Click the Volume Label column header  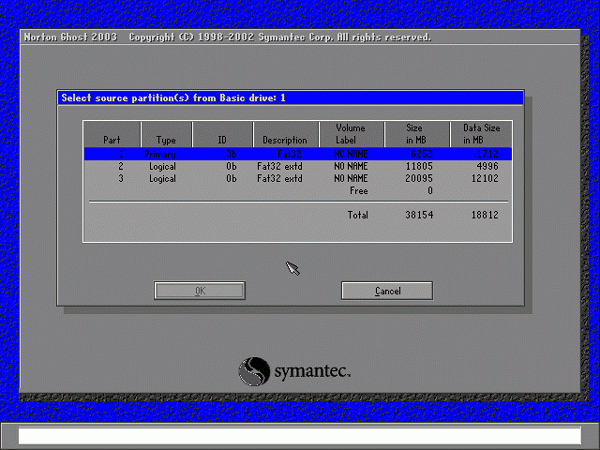click(x=351, y=134)
